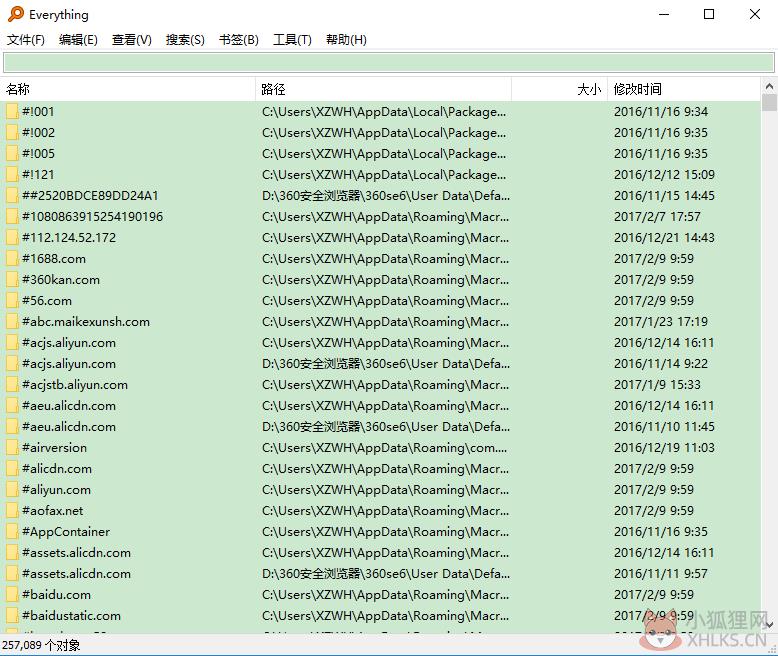Click the path ending in Roaming\com...

click(385, 448)
